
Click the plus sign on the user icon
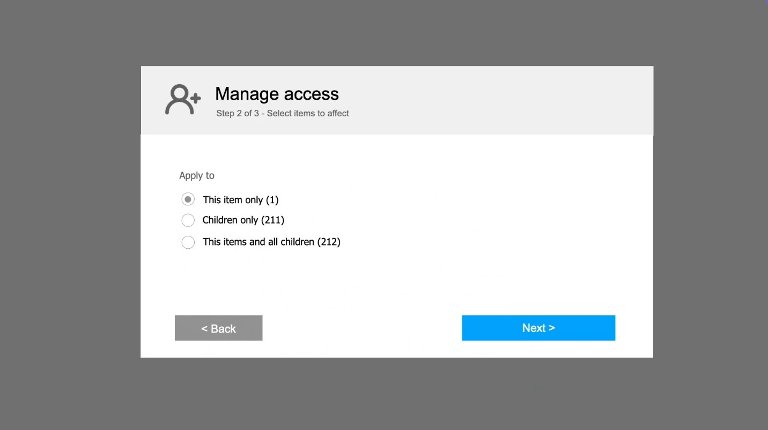[x=195, y=98]
